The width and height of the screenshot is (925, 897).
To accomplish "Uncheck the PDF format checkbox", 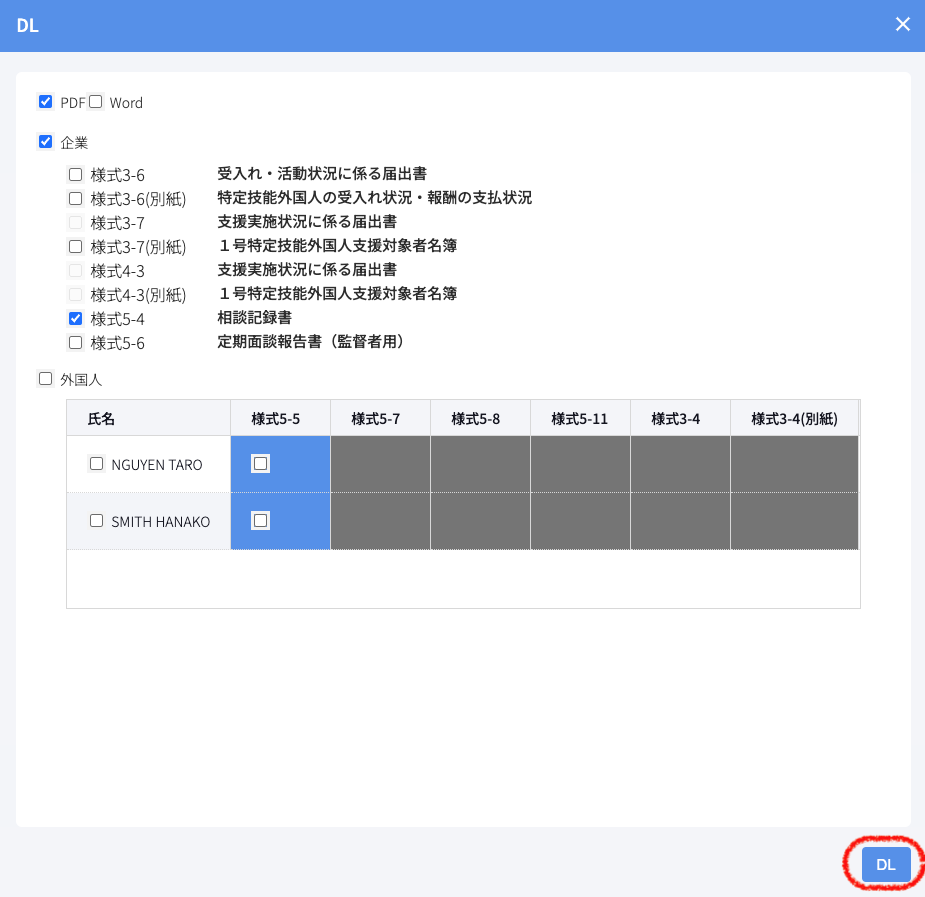I will 45,102.
